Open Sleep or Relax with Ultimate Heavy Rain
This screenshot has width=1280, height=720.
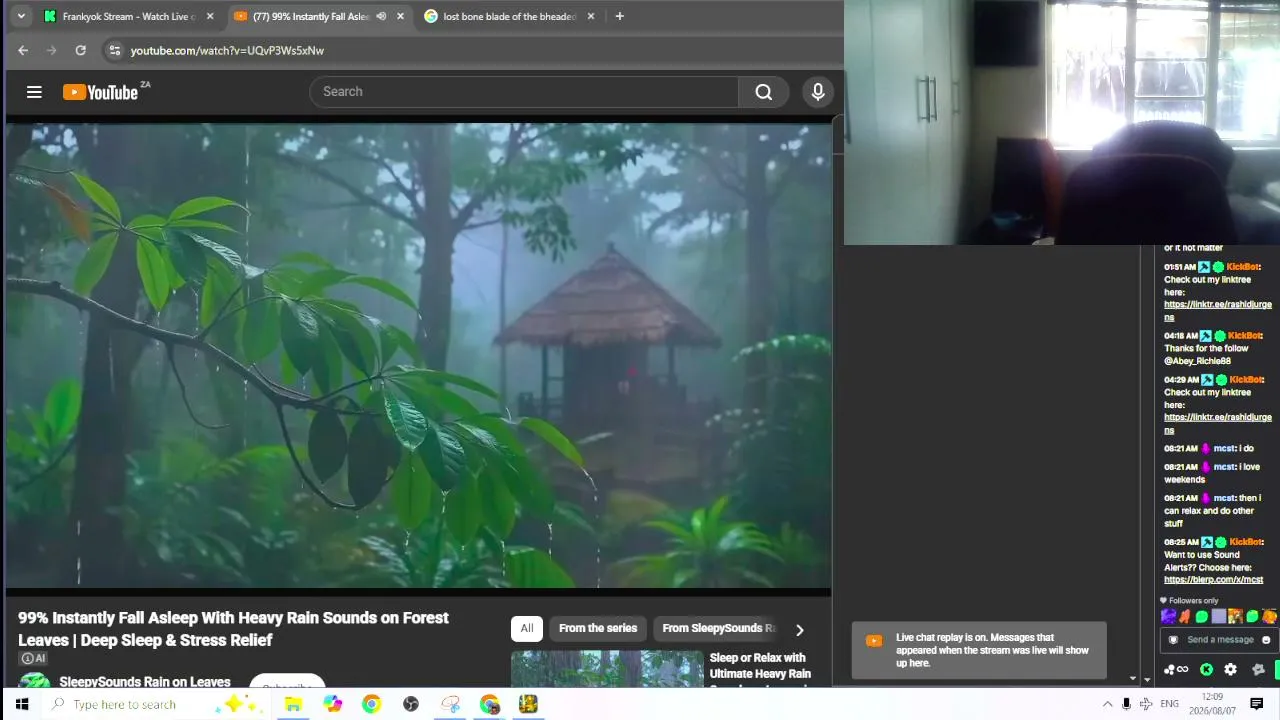[760, 666]
